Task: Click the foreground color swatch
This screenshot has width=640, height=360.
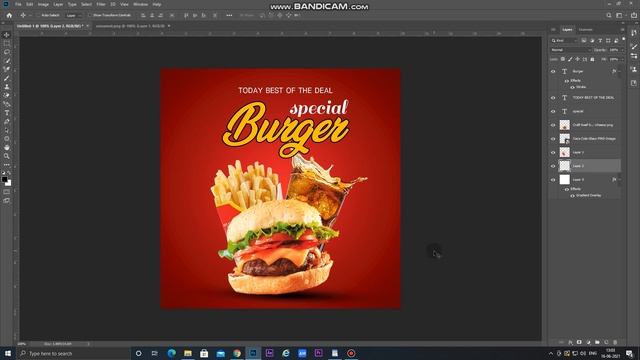Action: (x=4, y=179)
